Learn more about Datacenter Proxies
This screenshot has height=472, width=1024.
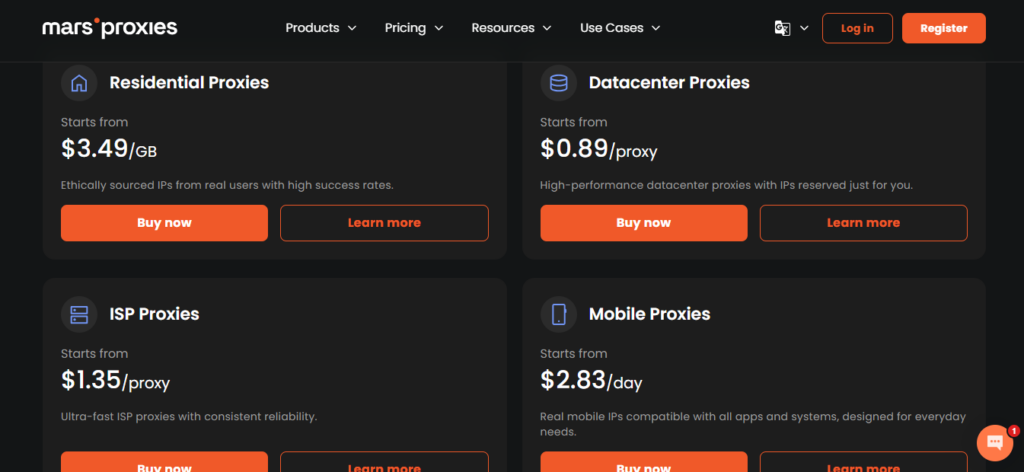[x=863, y=223]
